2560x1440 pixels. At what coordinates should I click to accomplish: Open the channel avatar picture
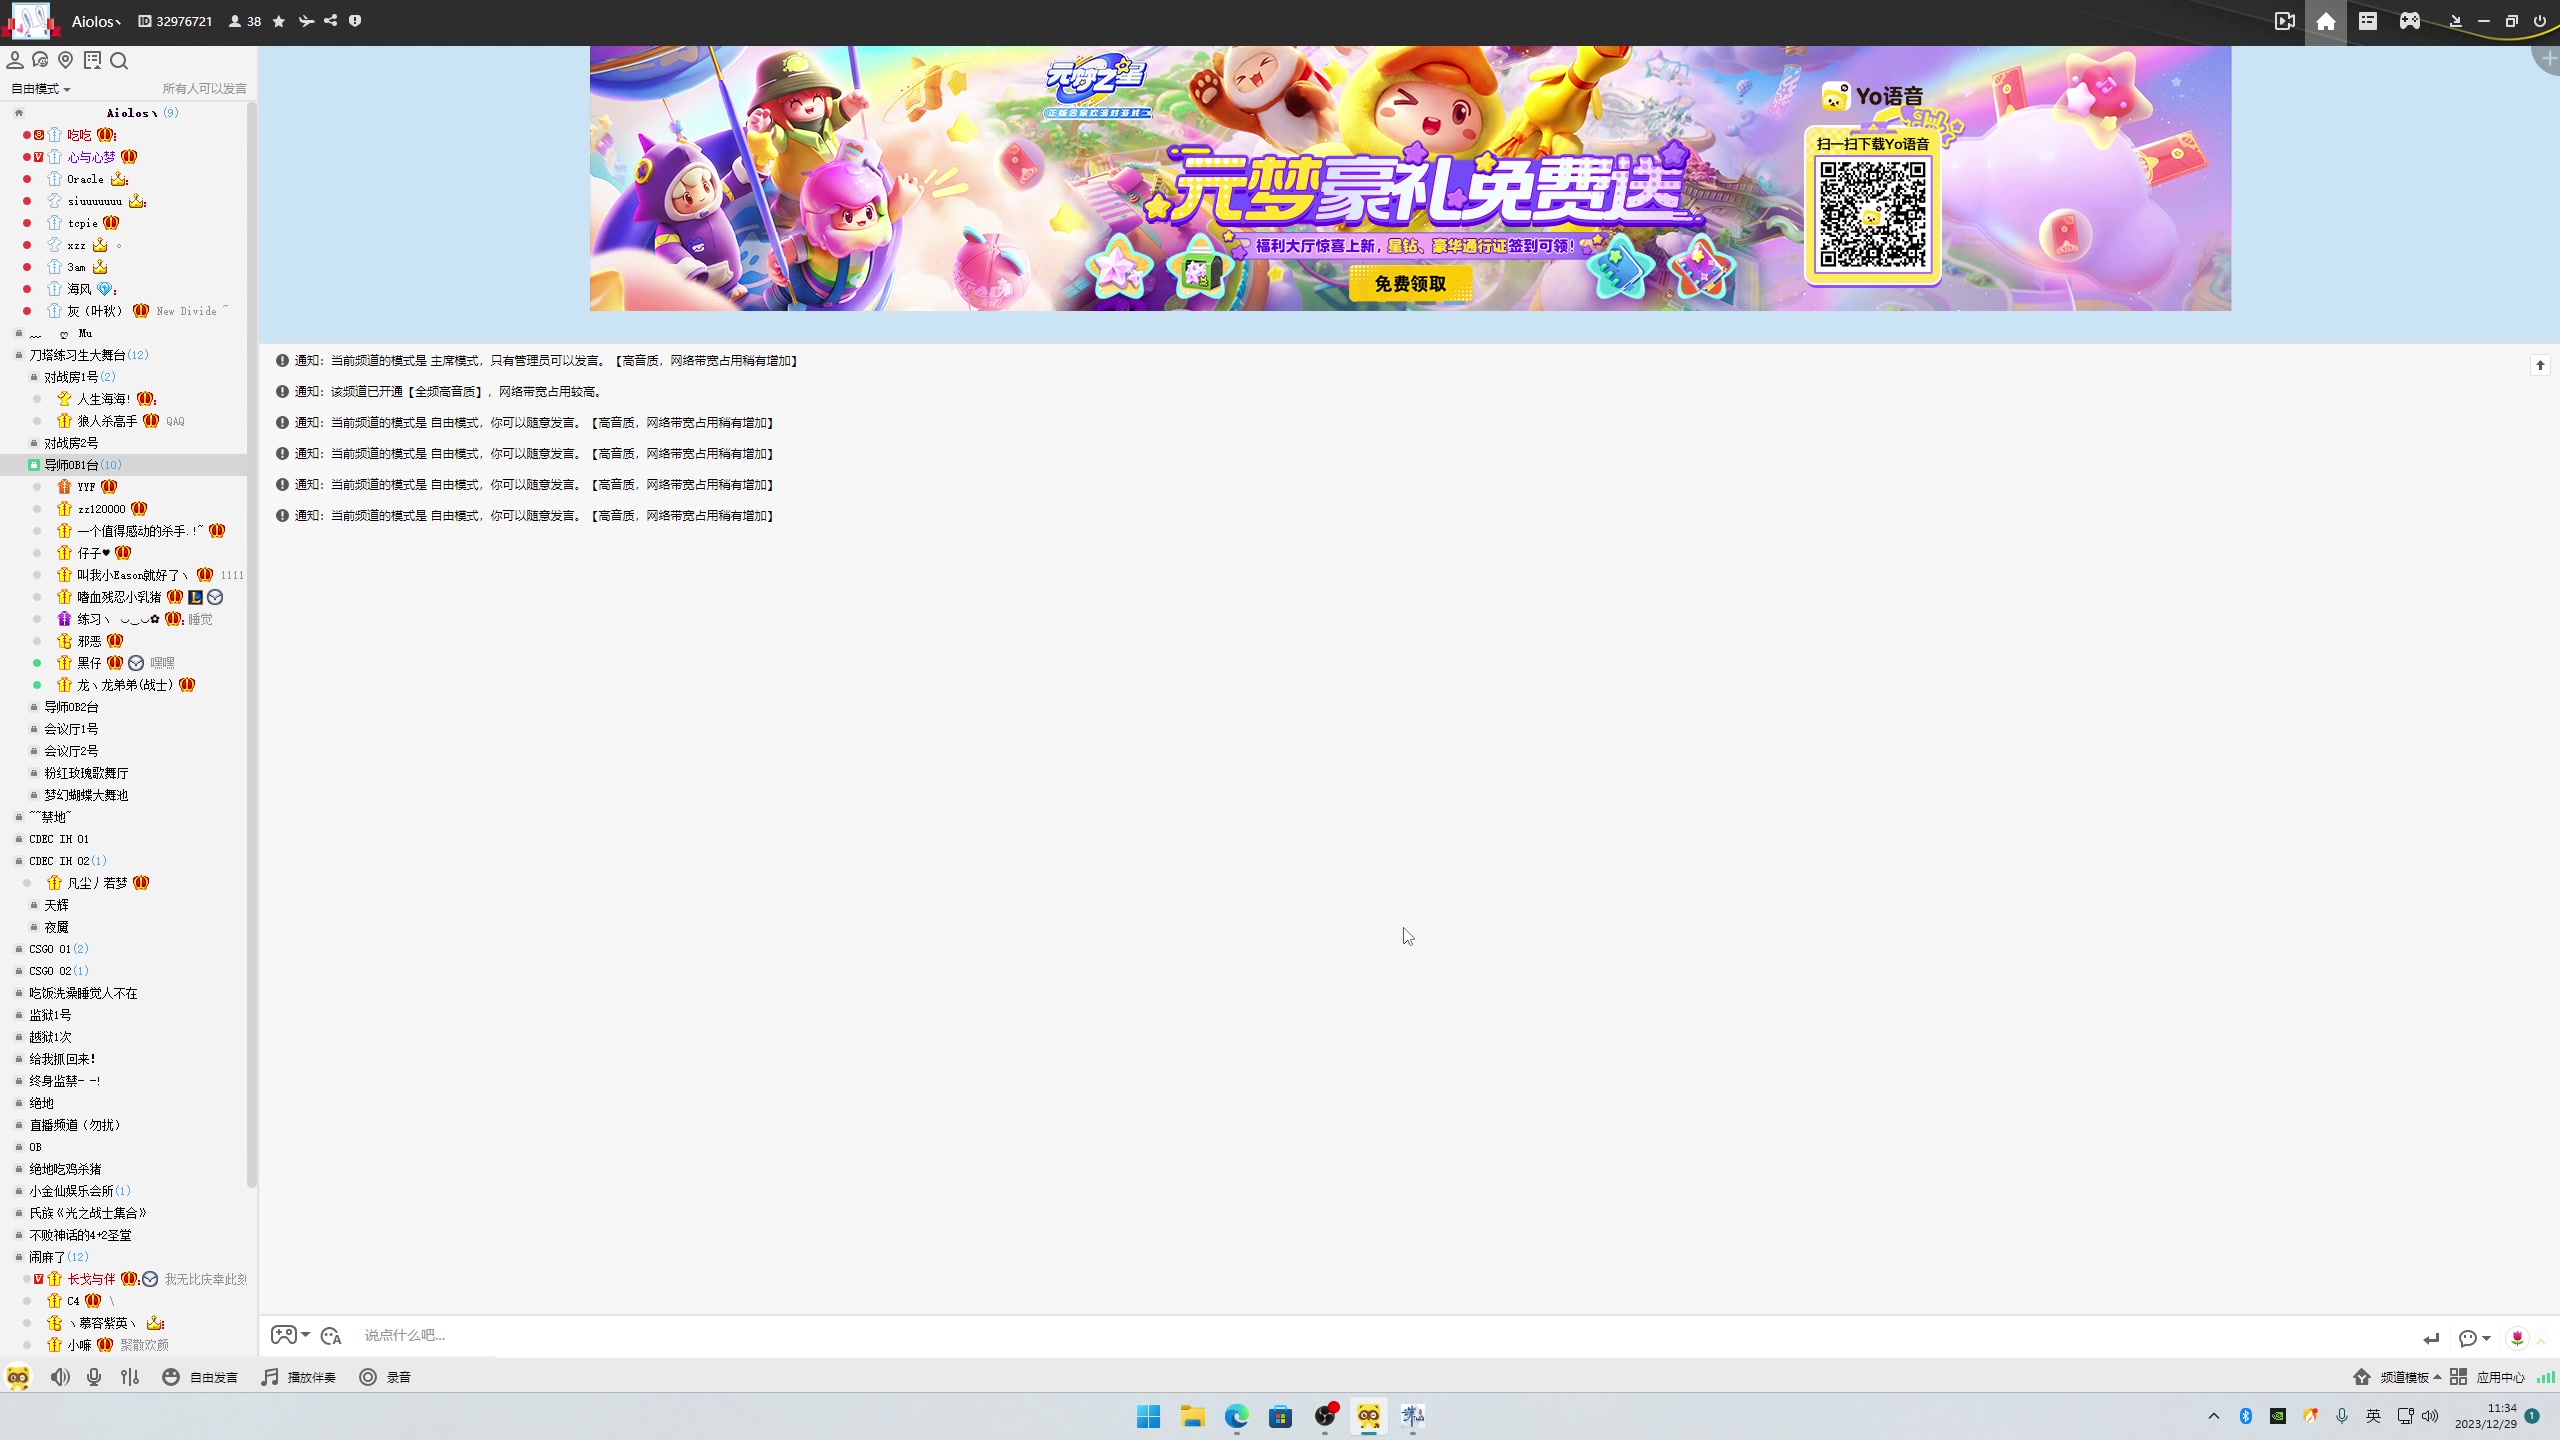pos(30,21)
